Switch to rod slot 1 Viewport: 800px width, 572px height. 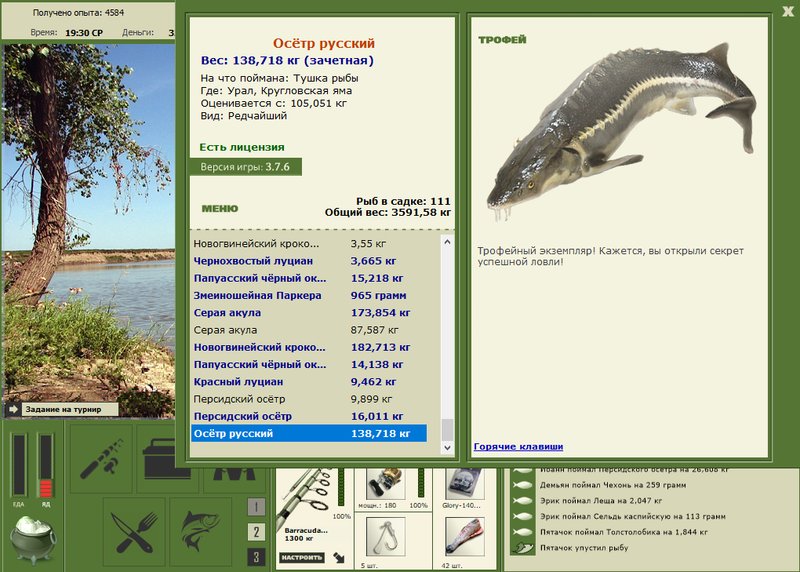(x=256, y=507)
